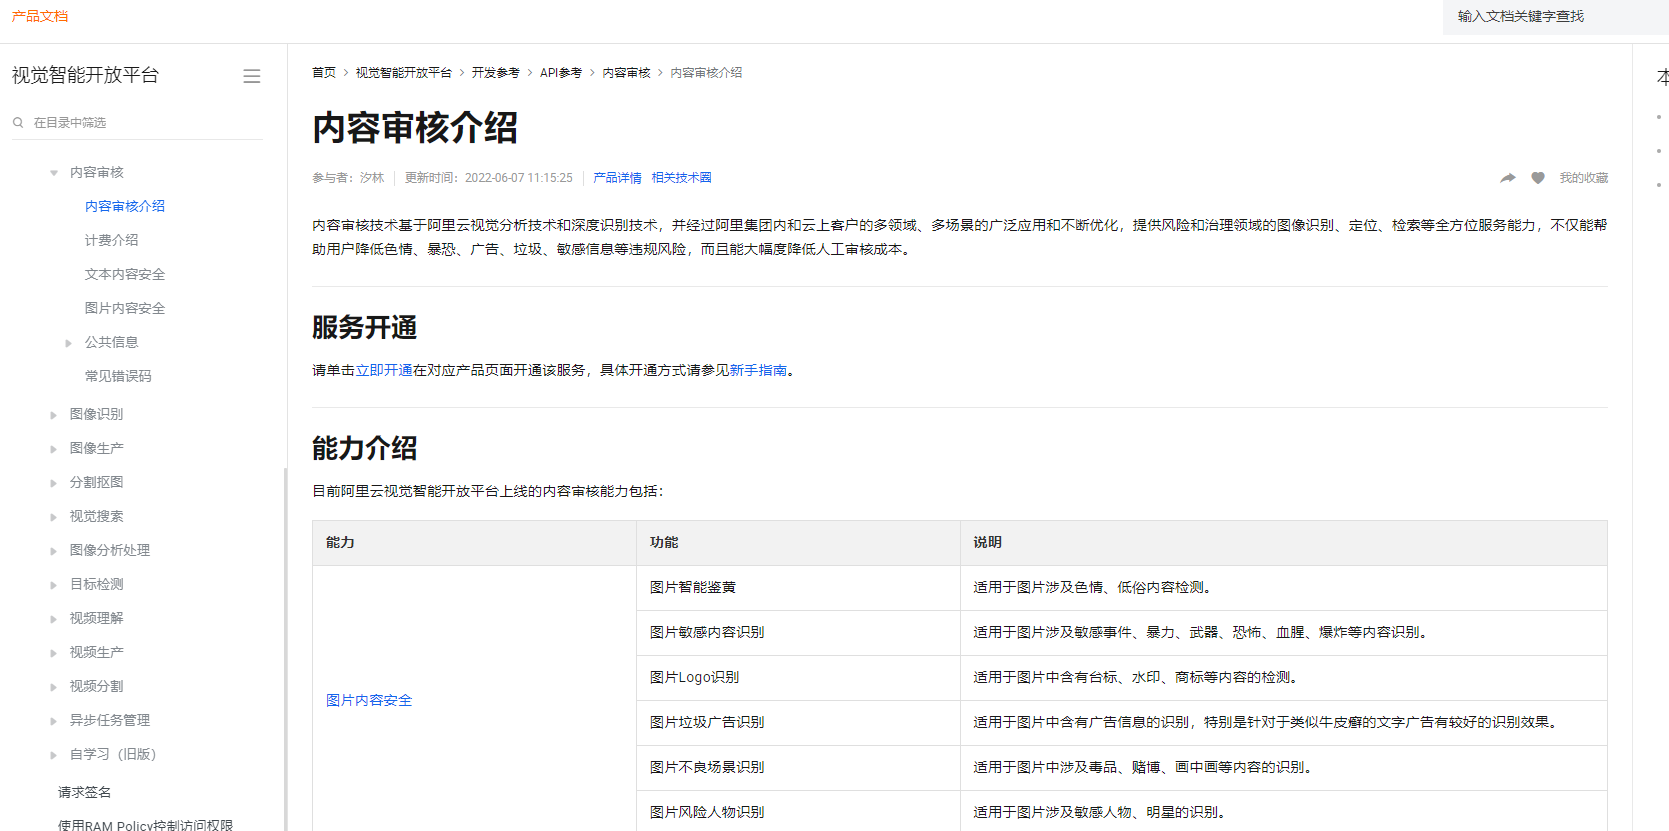
Task: Expand the 异步任务管理 section
Action: (x=54, y=721)
